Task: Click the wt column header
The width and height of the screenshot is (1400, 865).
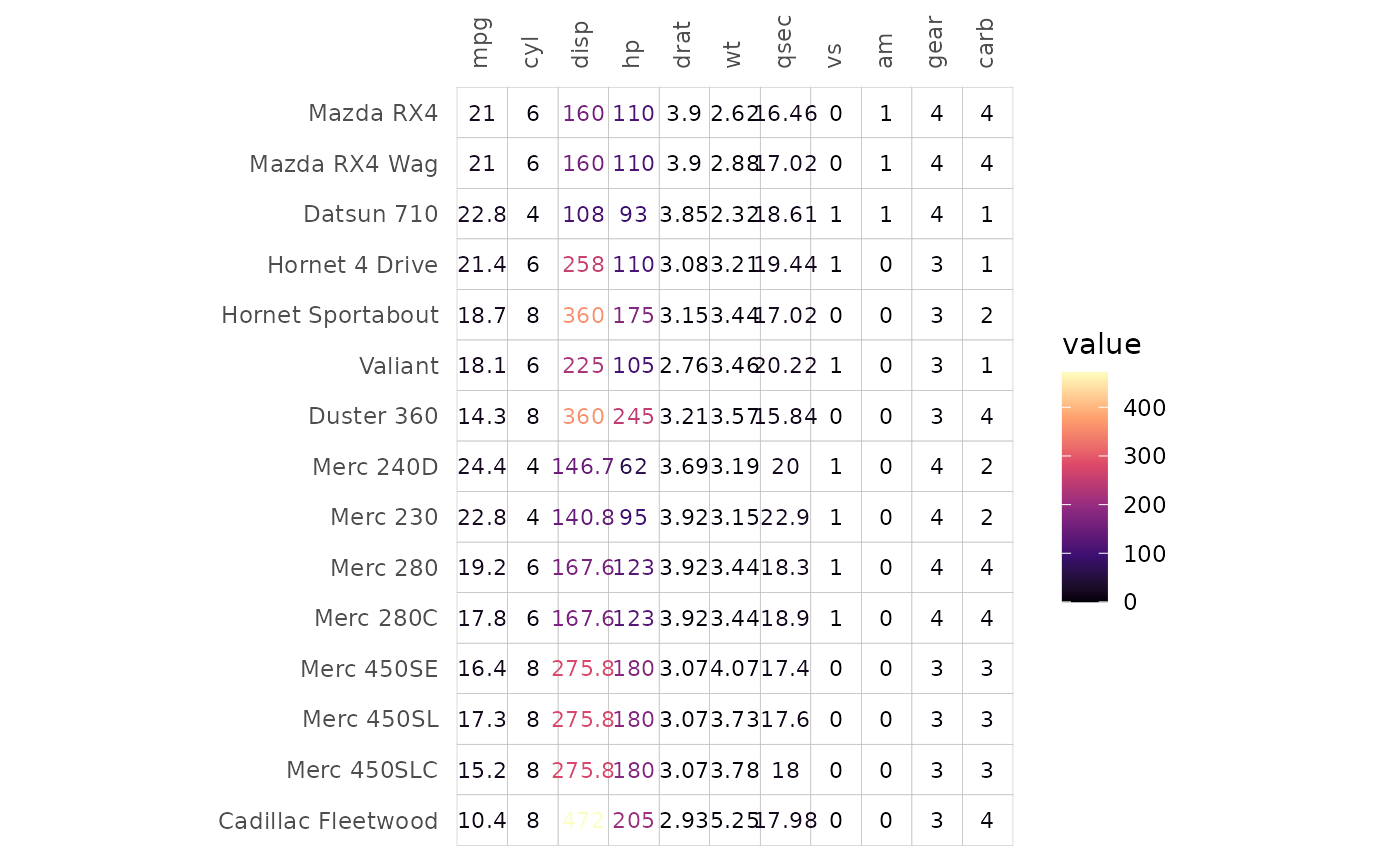Action: coord(733,55)
